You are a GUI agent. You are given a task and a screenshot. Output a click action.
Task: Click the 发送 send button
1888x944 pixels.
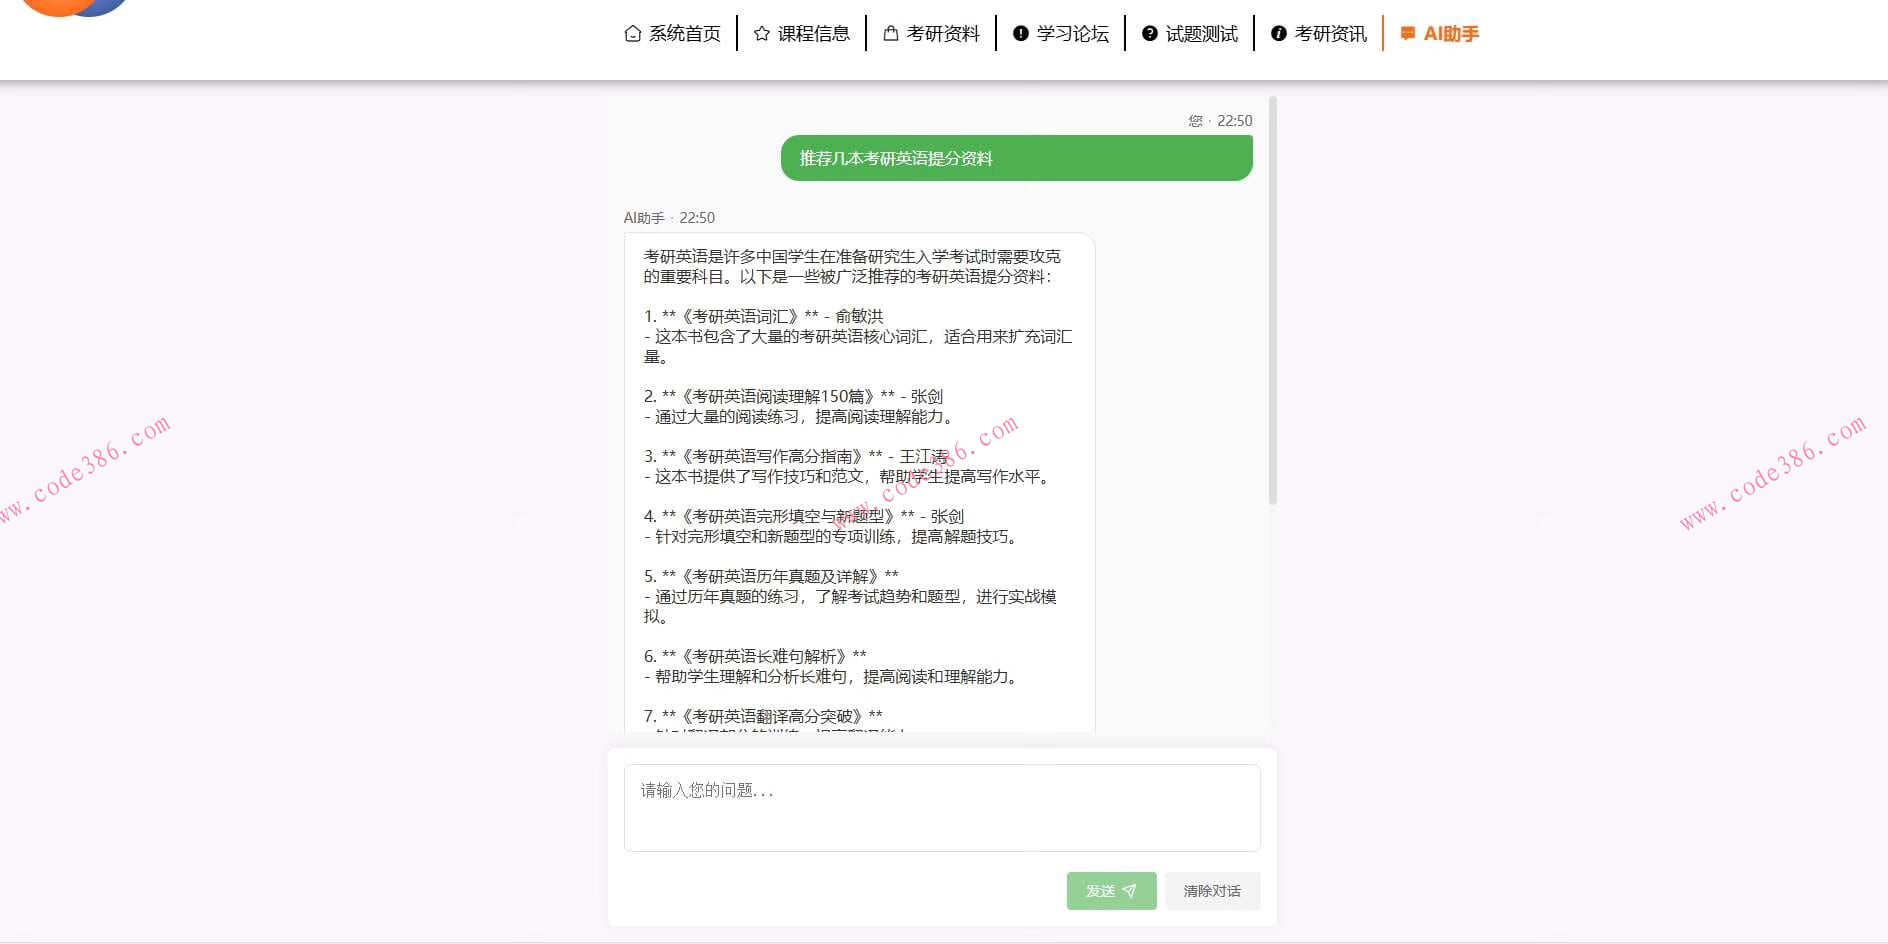click(x=1111, y=890)
